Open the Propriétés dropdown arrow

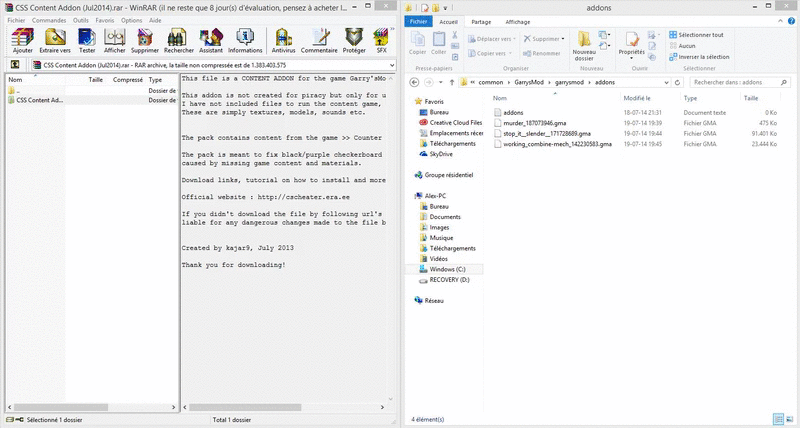coord(632,58)
